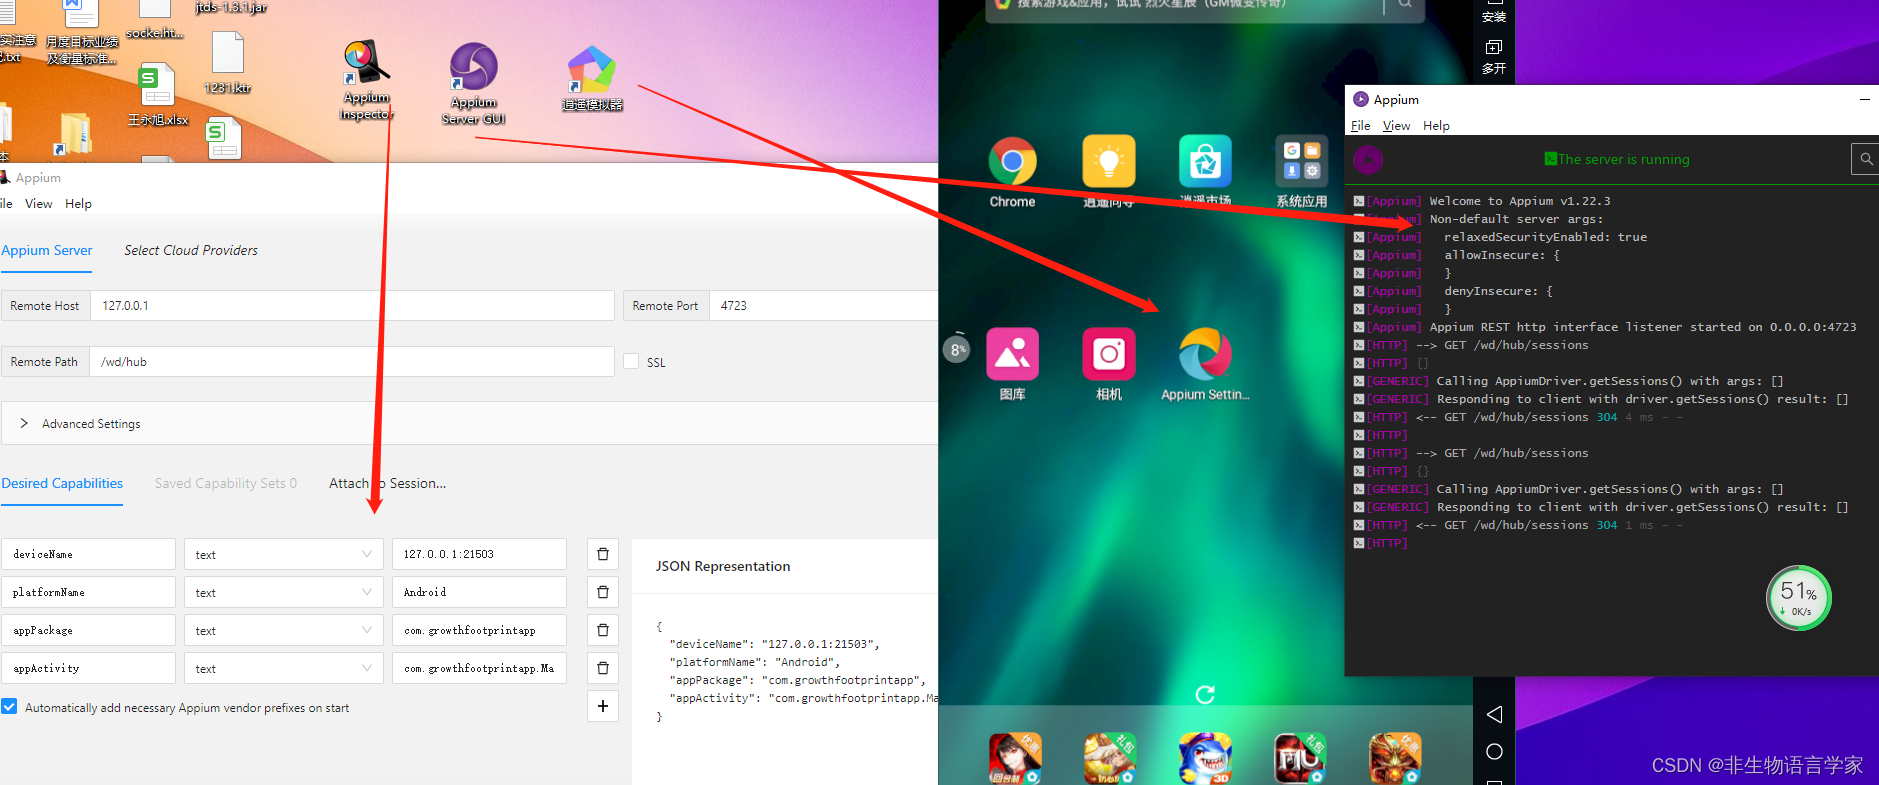
Task: Open the red-haired girl game in dock
Action: tap(1014, 758)
